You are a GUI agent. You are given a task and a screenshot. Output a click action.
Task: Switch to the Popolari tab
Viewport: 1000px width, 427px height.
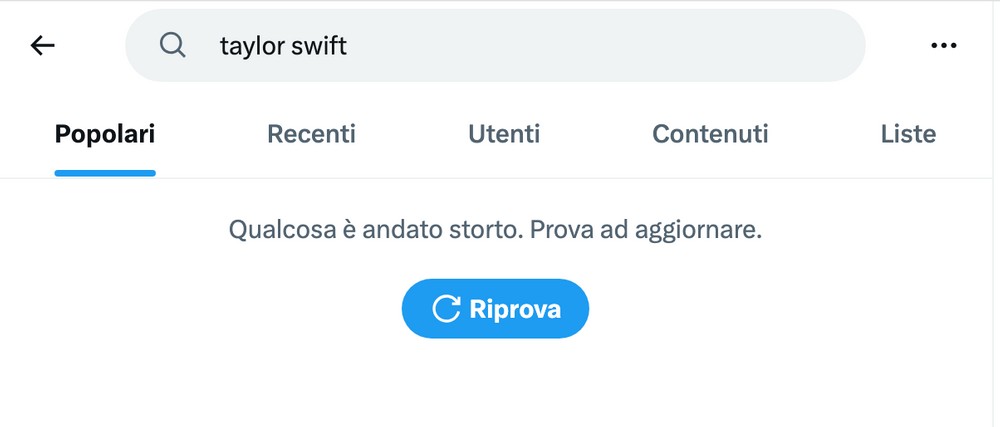click(105, 134)
